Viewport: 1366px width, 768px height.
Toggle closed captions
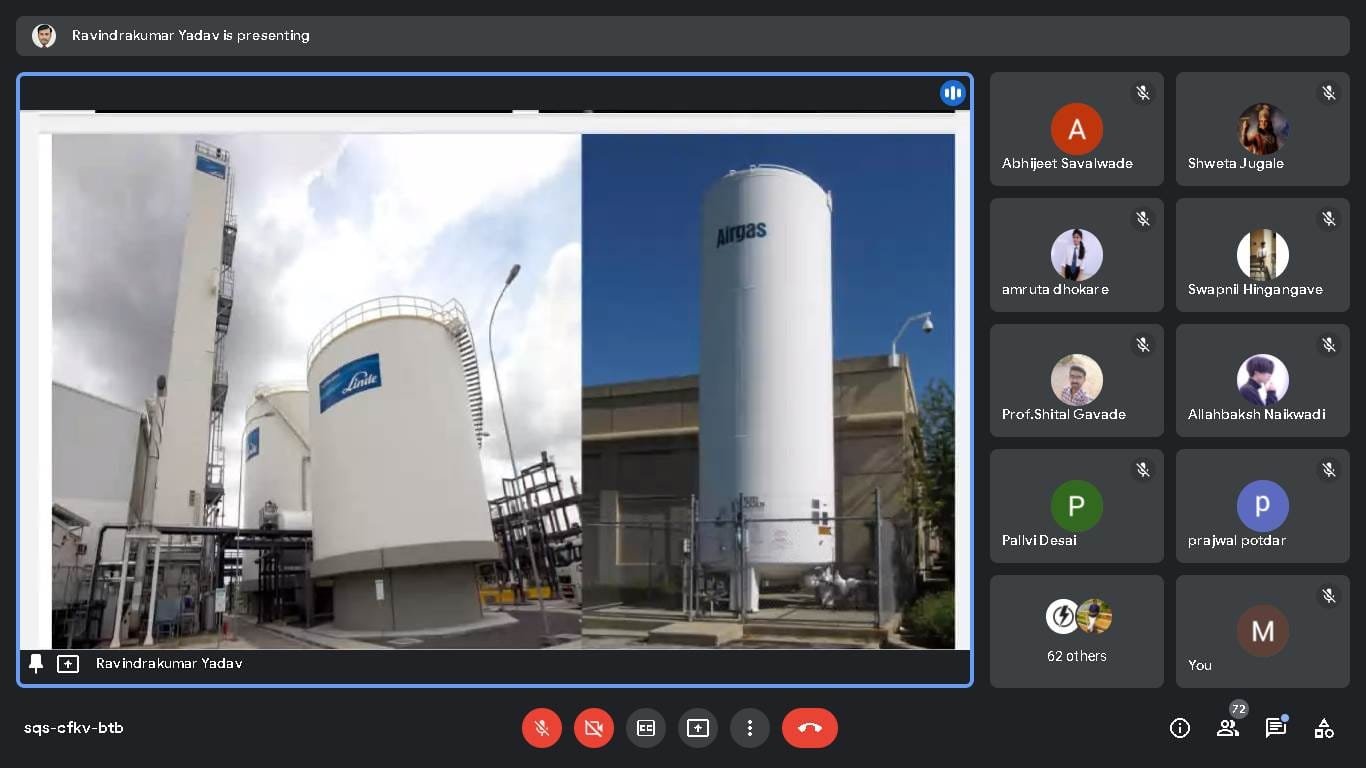[x=646, y=728]
